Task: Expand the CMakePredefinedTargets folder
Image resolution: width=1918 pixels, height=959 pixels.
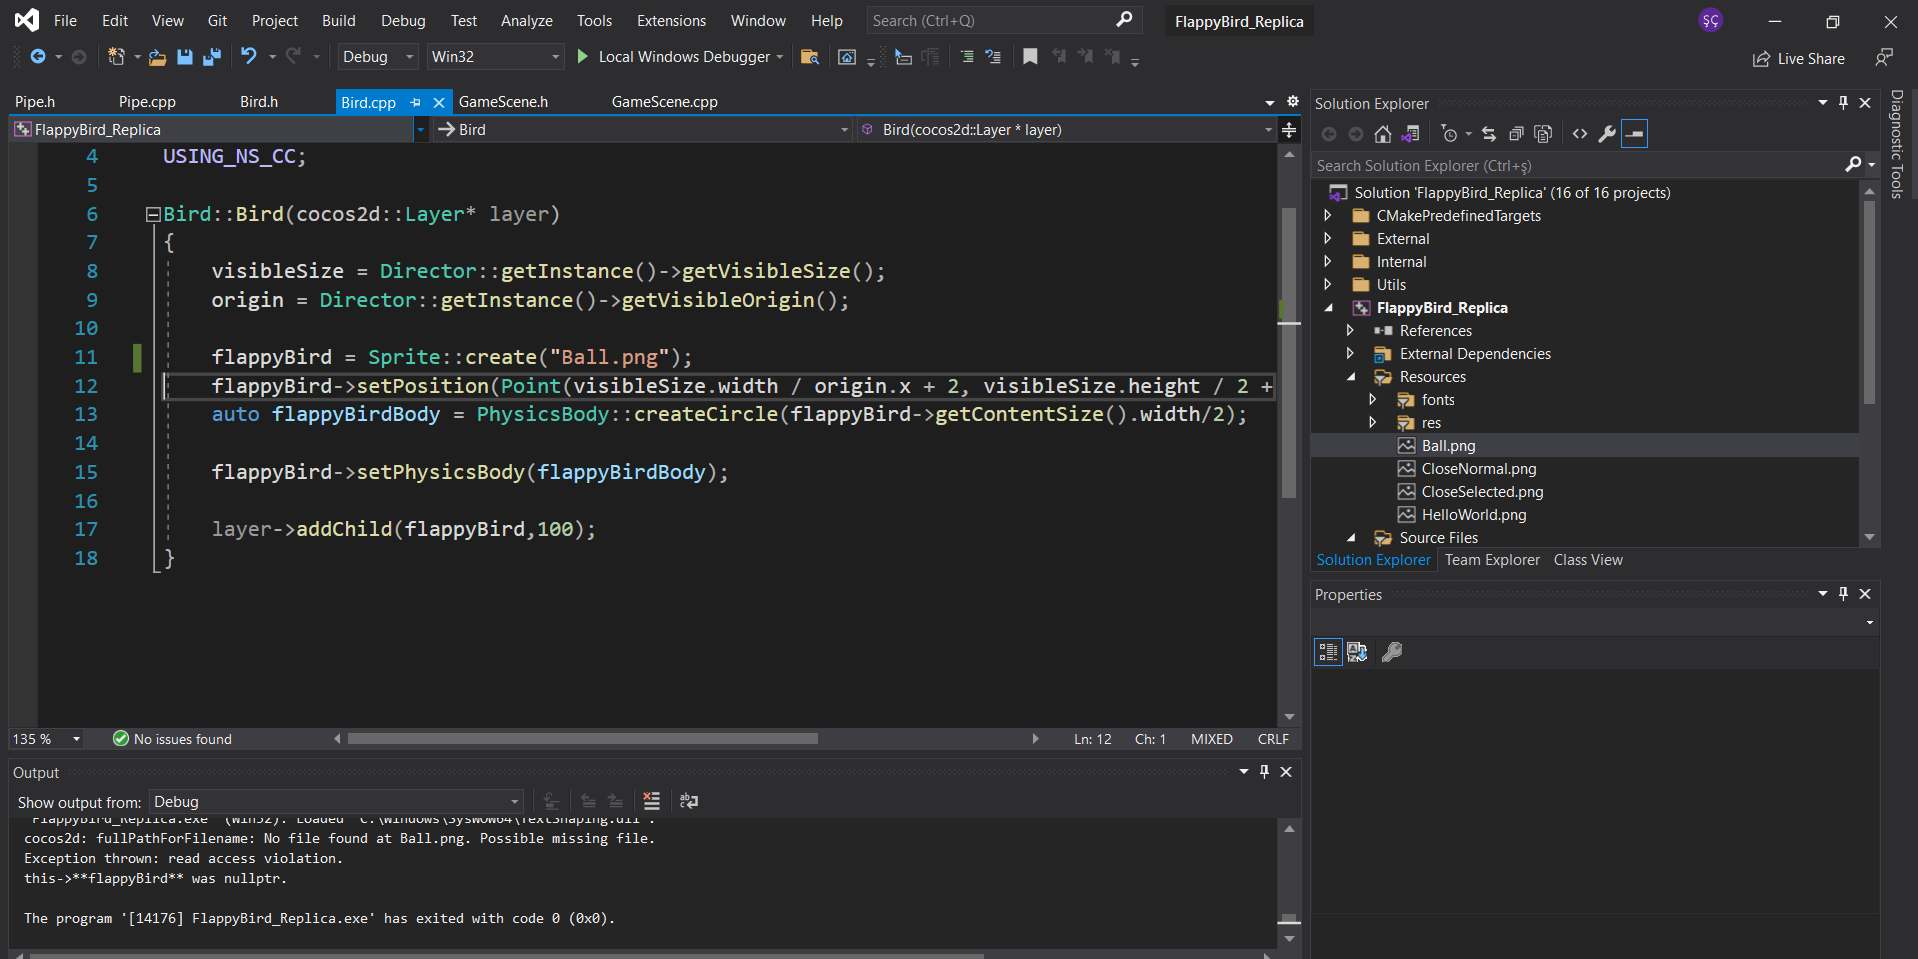Action: click(x=1328, y=216)
